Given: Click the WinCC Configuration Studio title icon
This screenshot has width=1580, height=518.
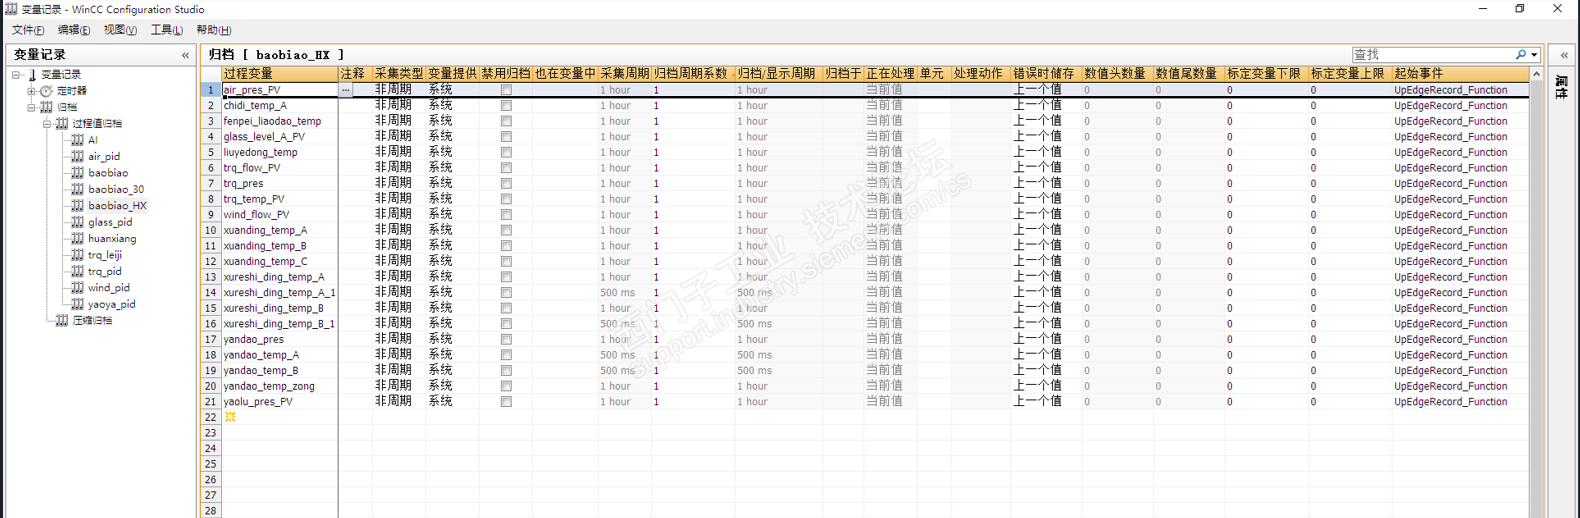Looking at the screenshot, I should point(11,9).
